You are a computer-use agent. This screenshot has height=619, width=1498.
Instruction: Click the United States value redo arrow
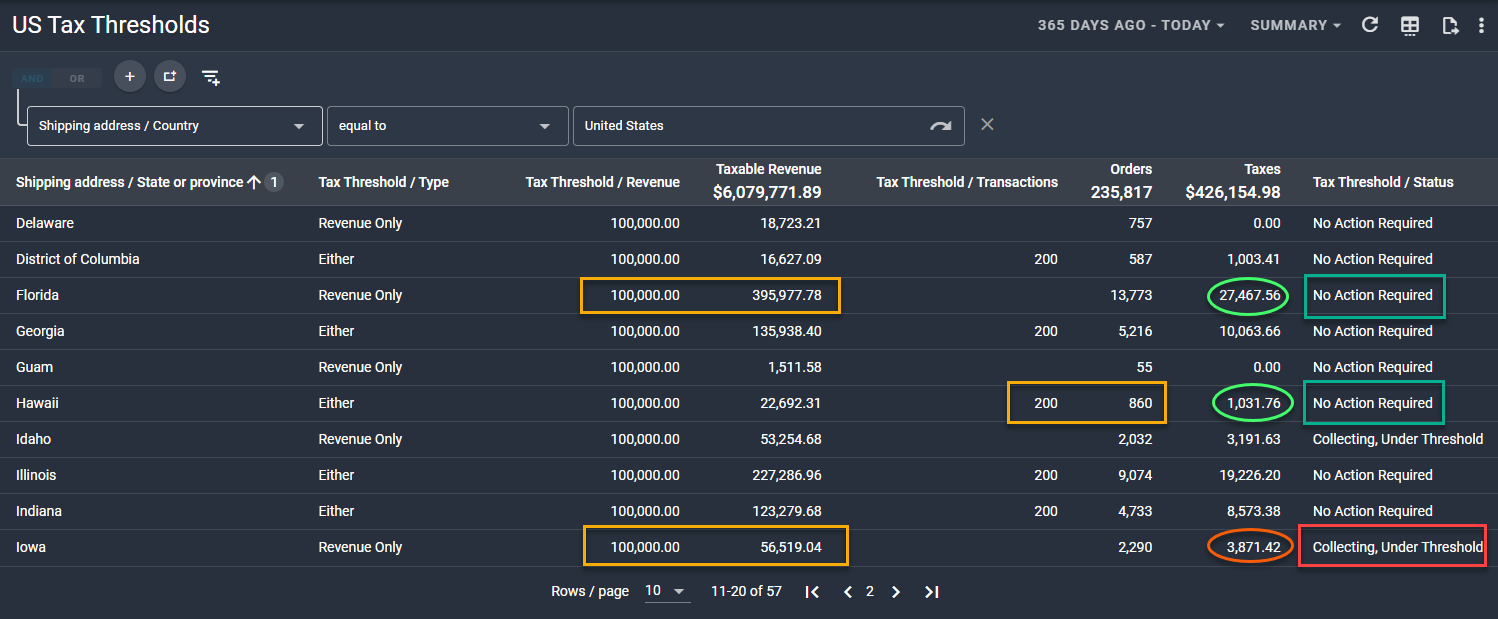coord(941,126)
